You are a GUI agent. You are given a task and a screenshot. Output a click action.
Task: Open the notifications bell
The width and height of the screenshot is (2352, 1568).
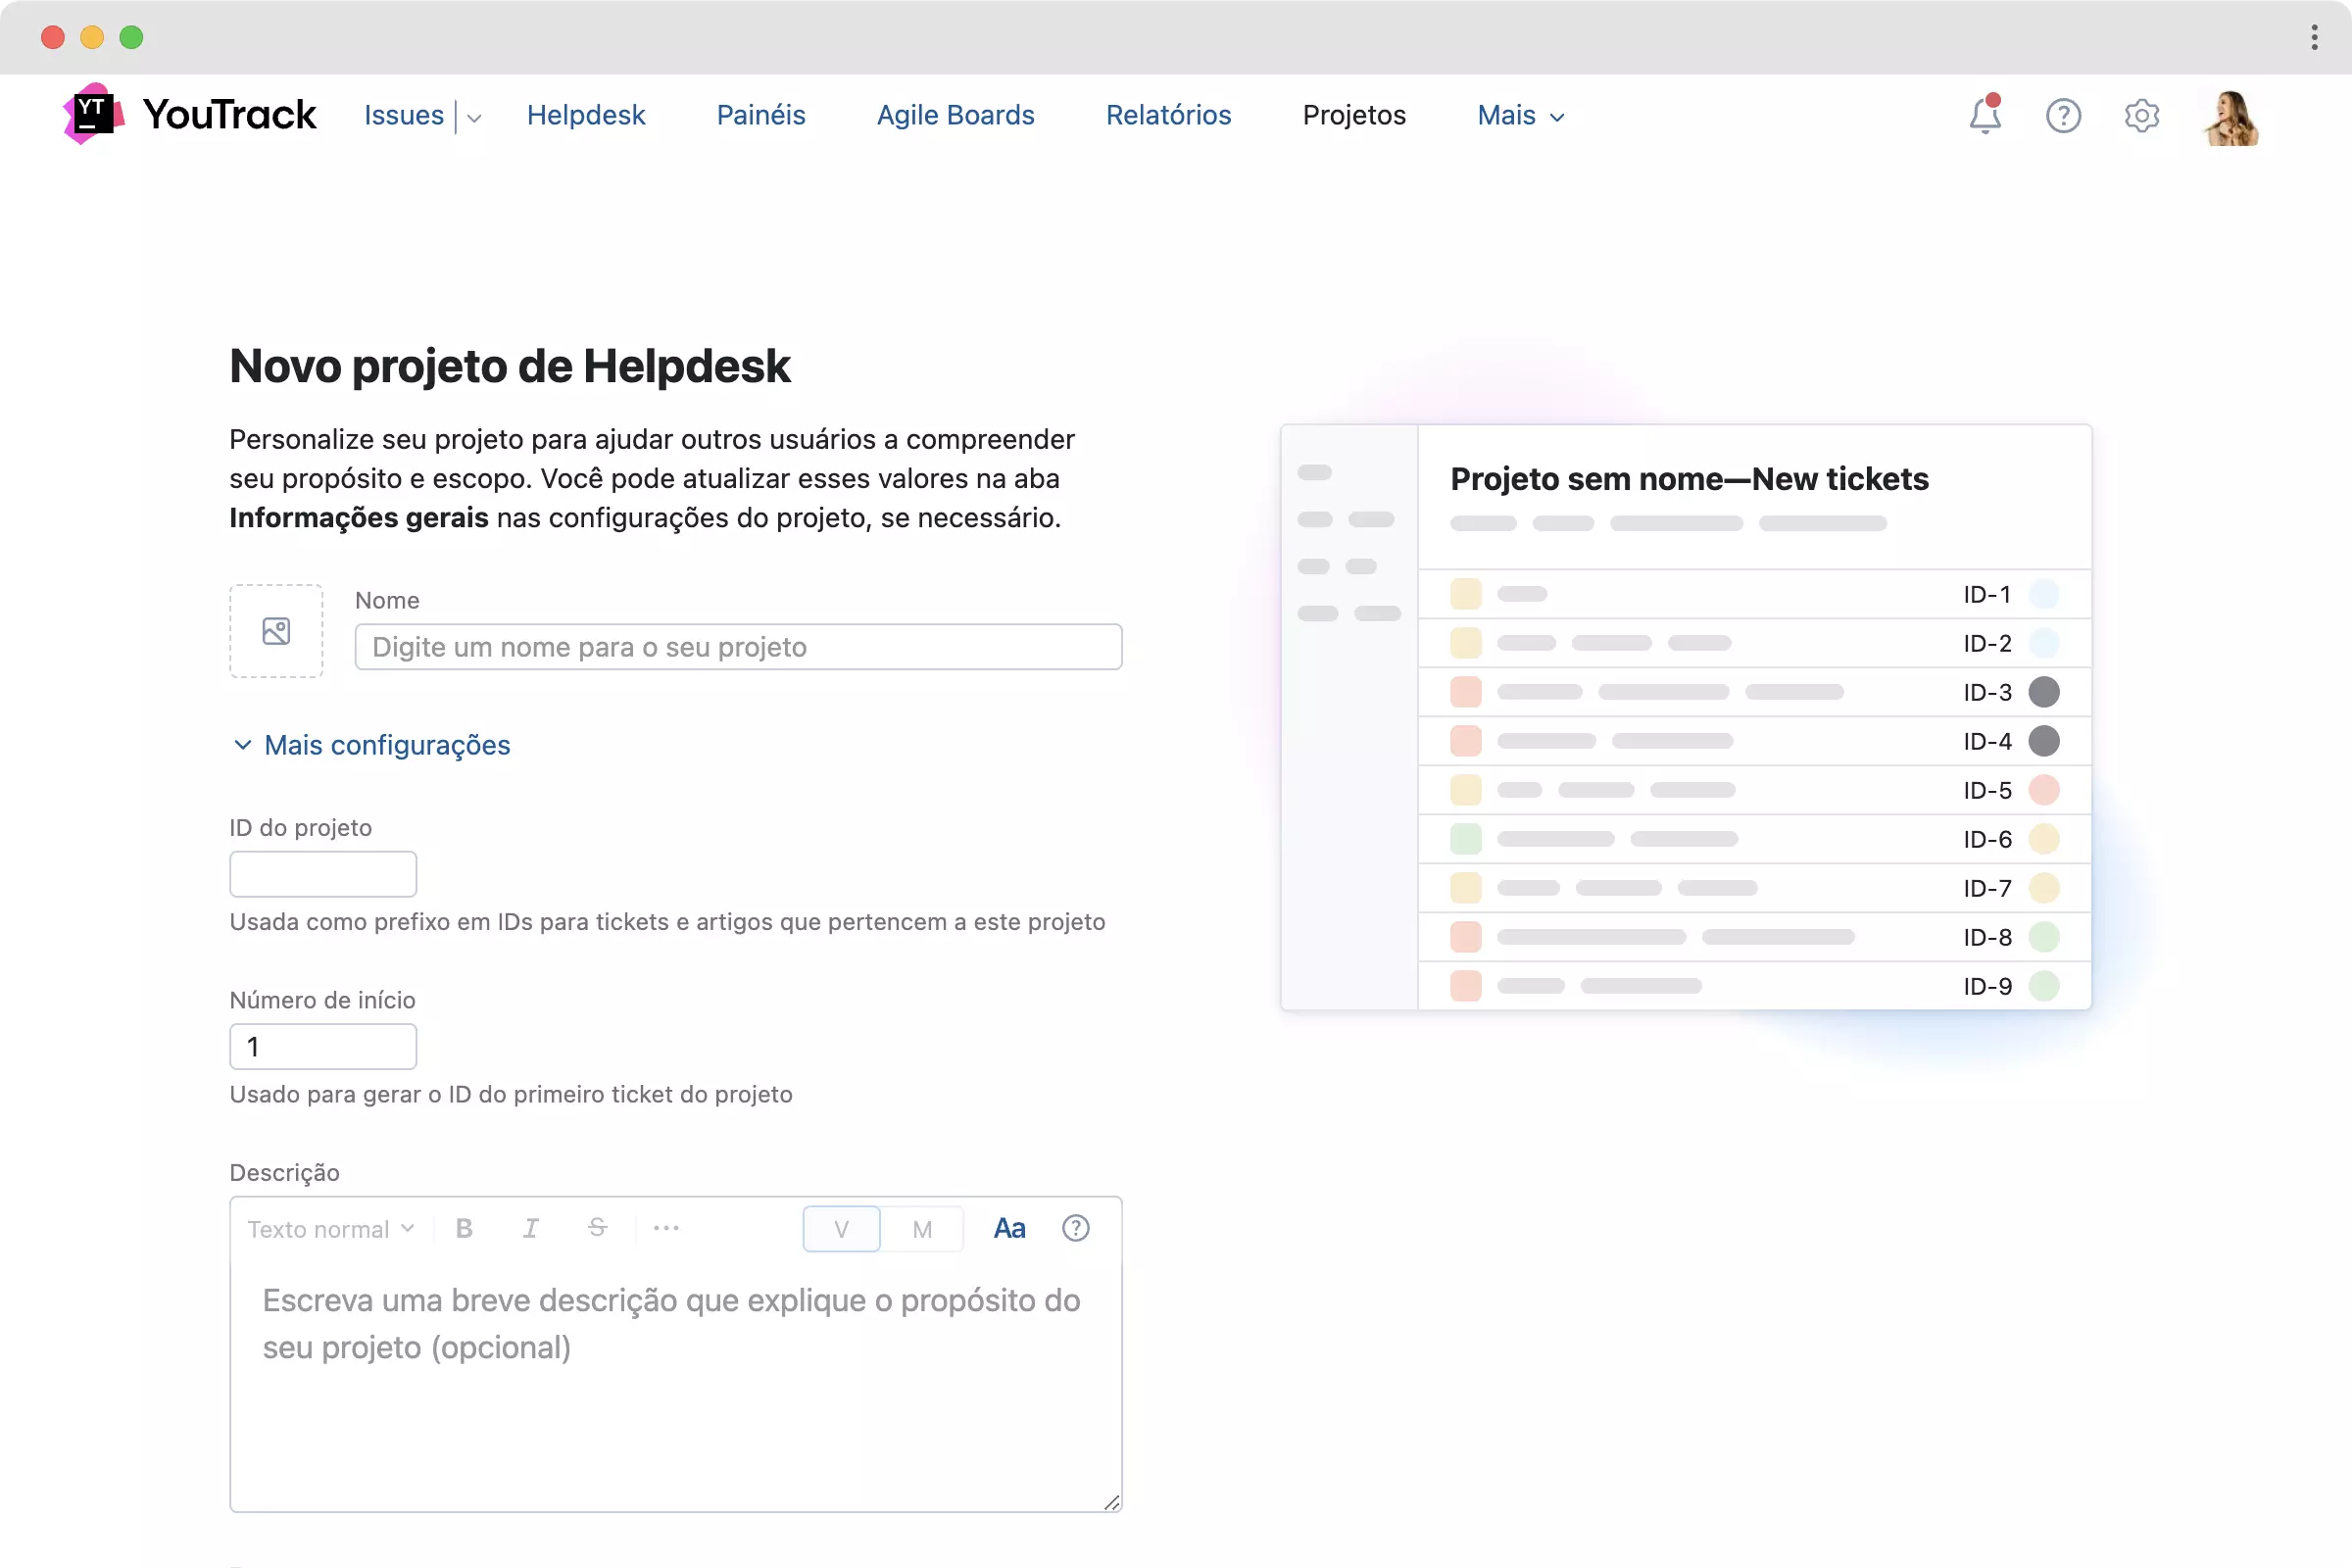click(x=1984, y=116)
